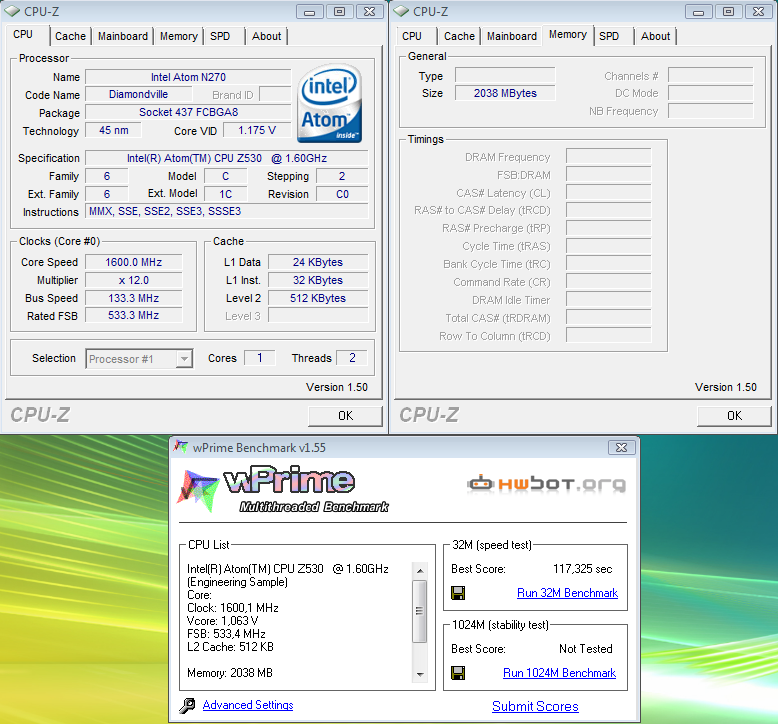This screenshot has height=724, width=778.
Task: Open About tab in right CPU-Z window
Action: [655, 36]
